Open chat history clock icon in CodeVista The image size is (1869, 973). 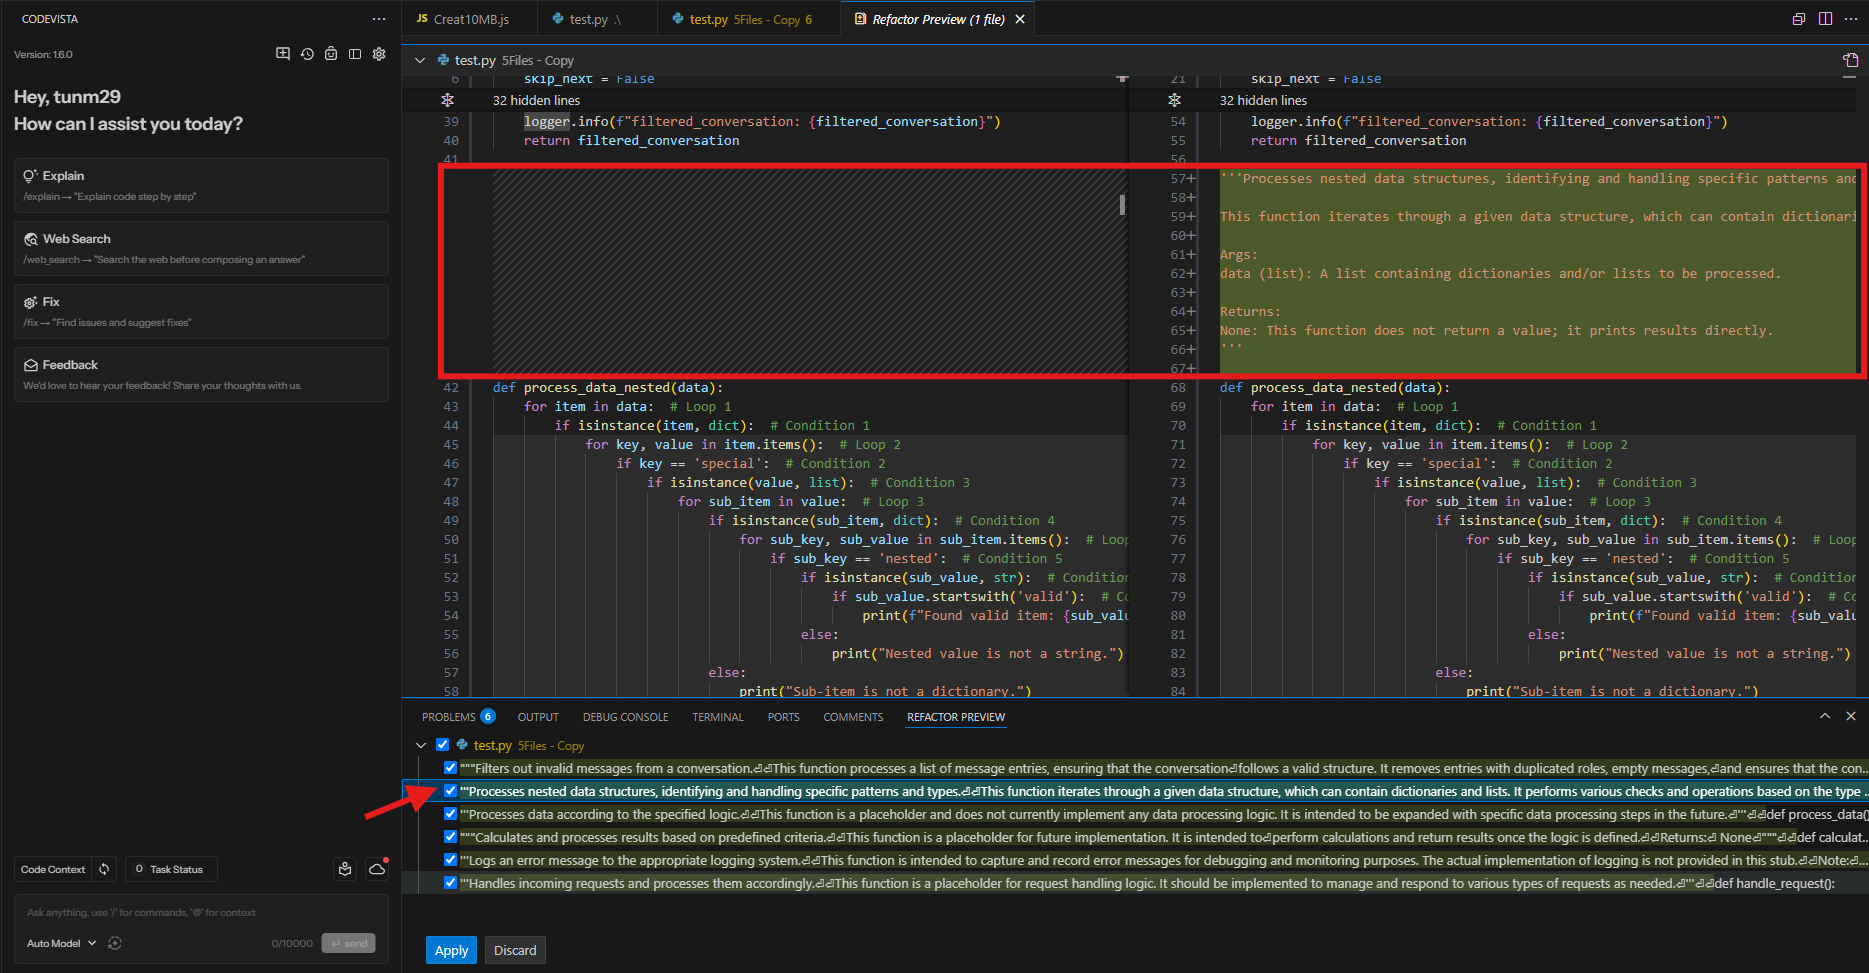pos(307,54)
